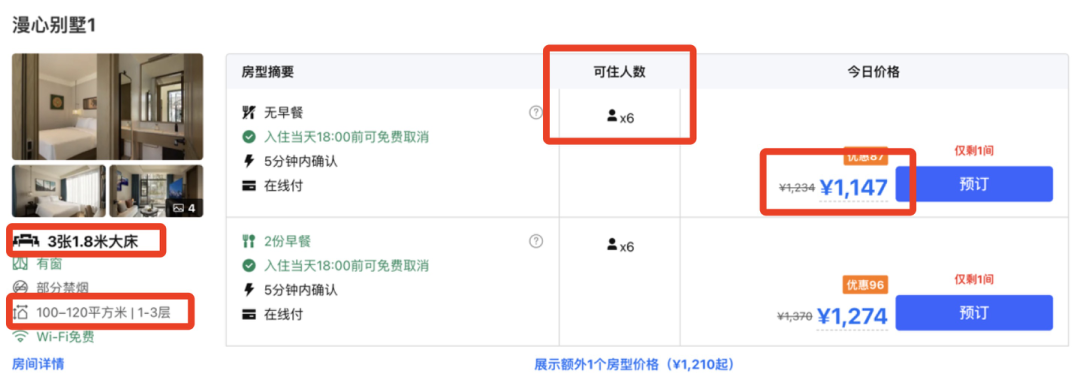Image resolution: width=1080 pixels, height=386 pixels.
Task: Open the large bedroom main photo
Action: 107,107
